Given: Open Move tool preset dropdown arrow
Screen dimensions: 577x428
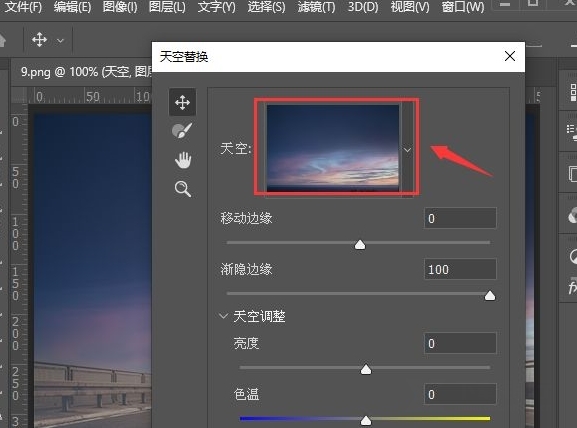Looking at the screenshot, I should click(60, 40).
